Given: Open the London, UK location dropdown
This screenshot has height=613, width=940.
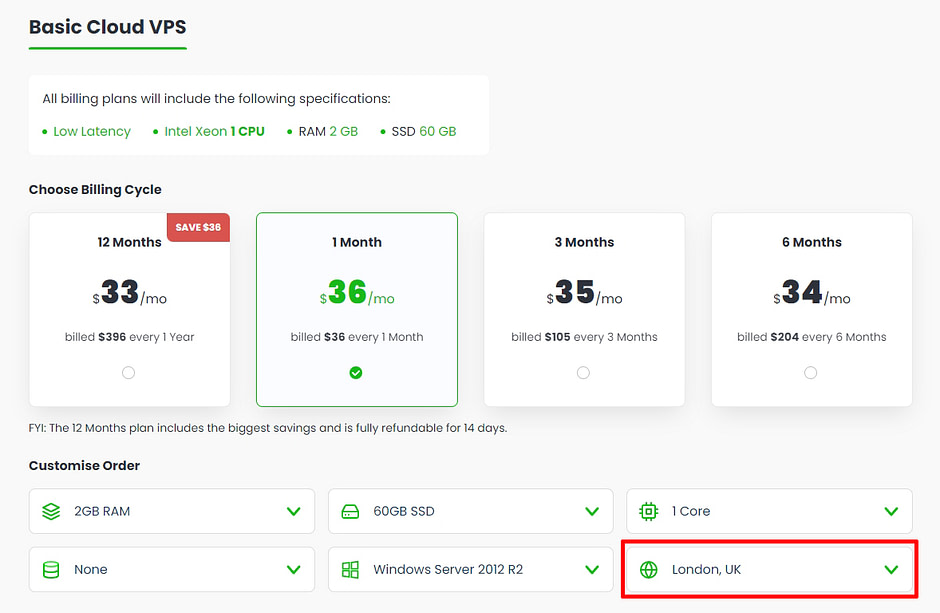Looking at the screenshot, I should coord(891,570).
